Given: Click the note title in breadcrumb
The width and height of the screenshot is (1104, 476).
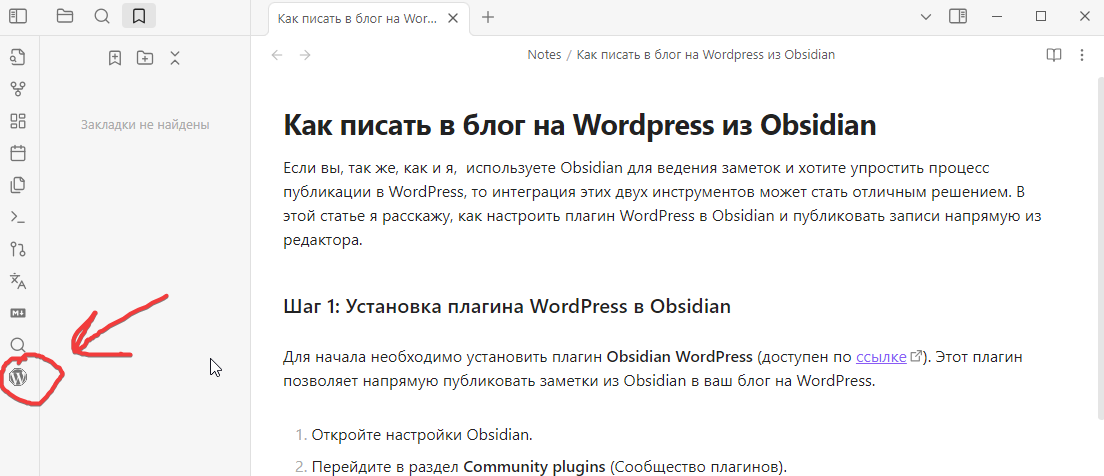Looking at the screenshot, I should tap(705, 55).
